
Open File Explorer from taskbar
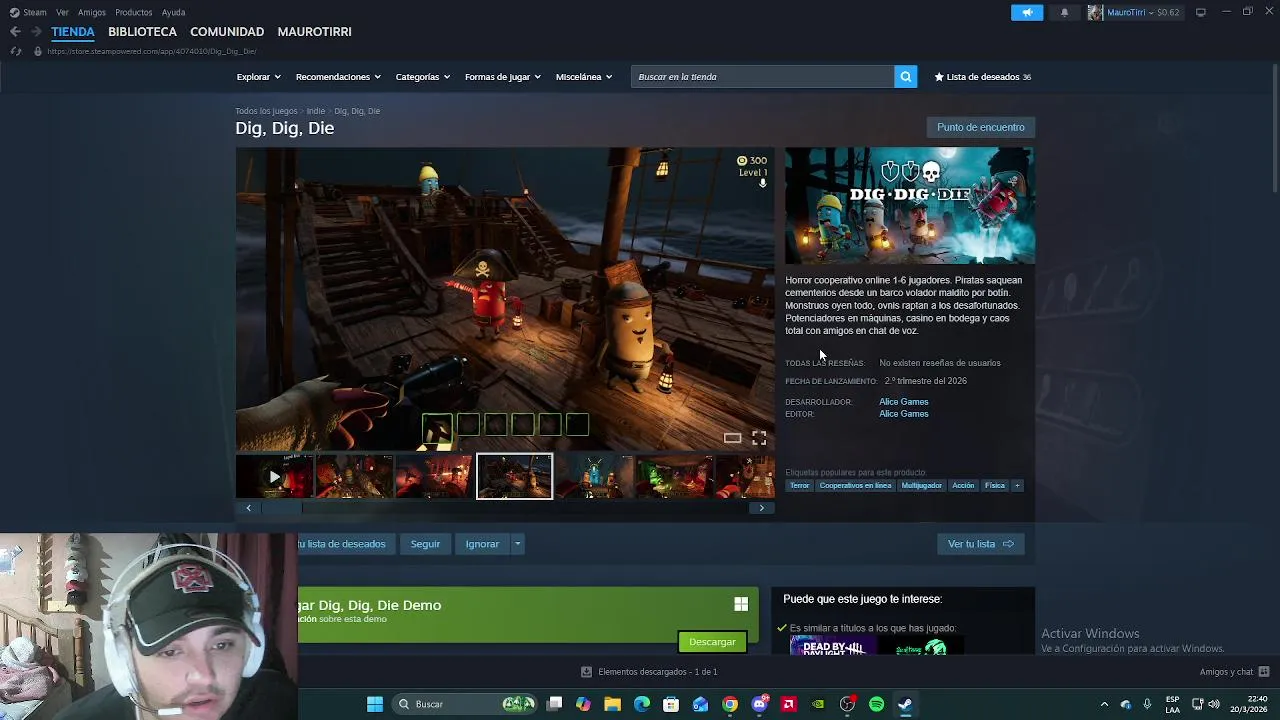pos(613,704)
